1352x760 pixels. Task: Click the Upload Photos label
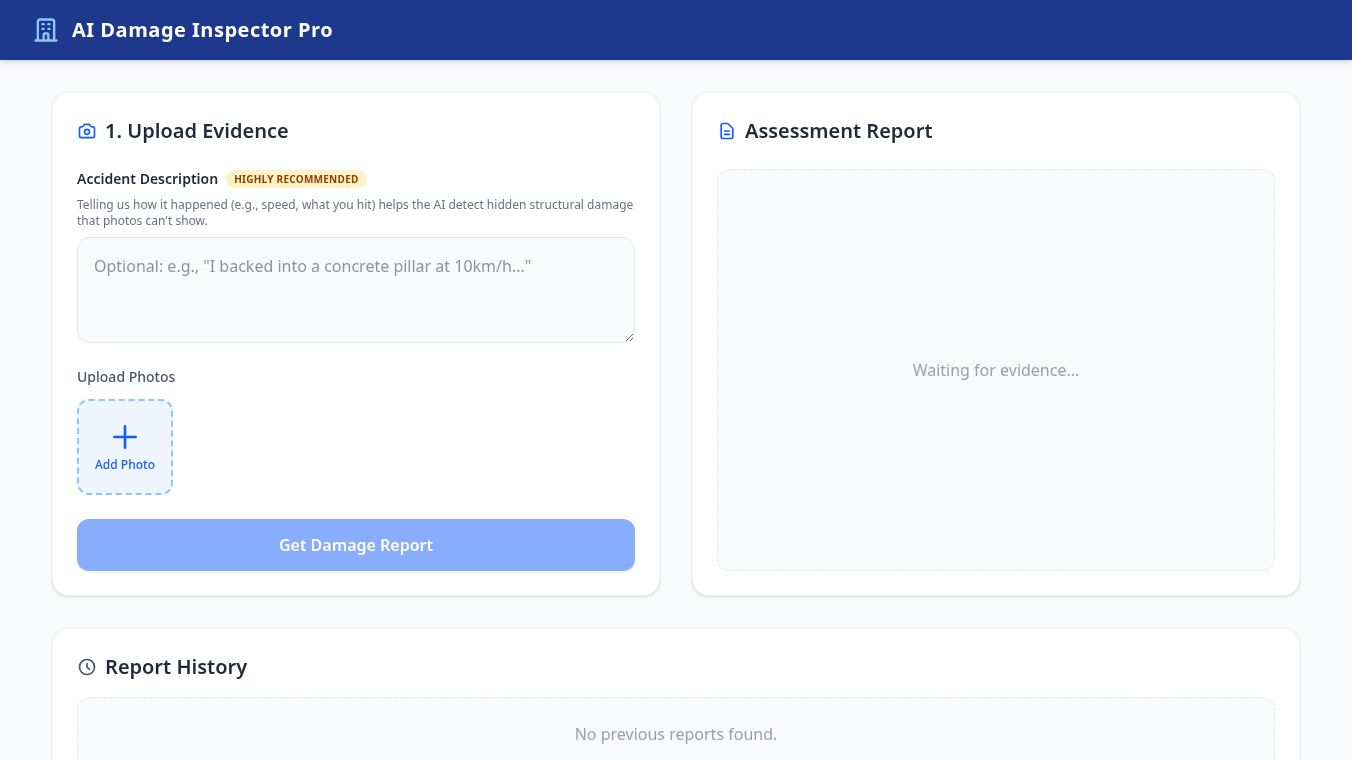[x=126, y=377]
